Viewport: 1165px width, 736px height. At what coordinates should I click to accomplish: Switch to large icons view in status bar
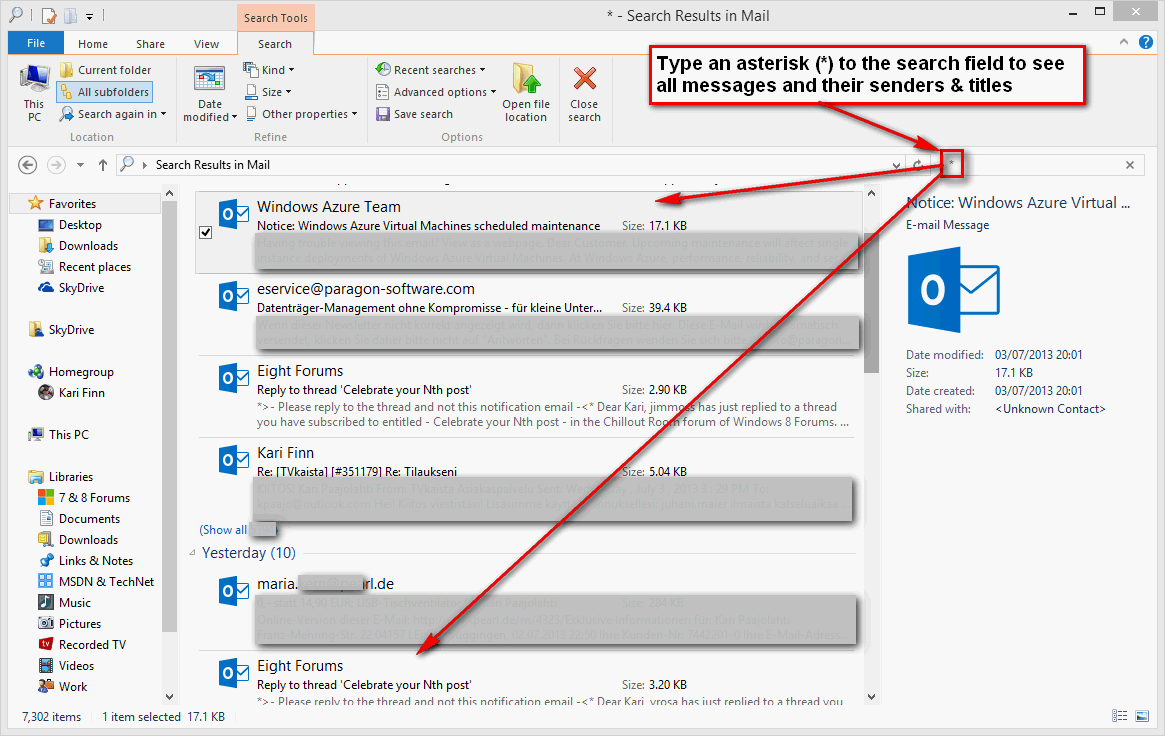1142,715
